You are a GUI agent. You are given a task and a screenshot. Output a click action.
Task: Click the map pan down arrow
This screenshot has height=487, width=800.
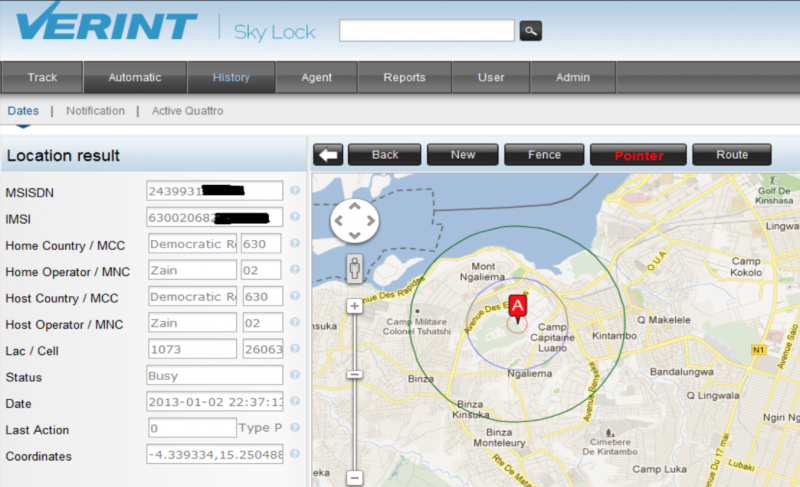[x=355, y=235]
